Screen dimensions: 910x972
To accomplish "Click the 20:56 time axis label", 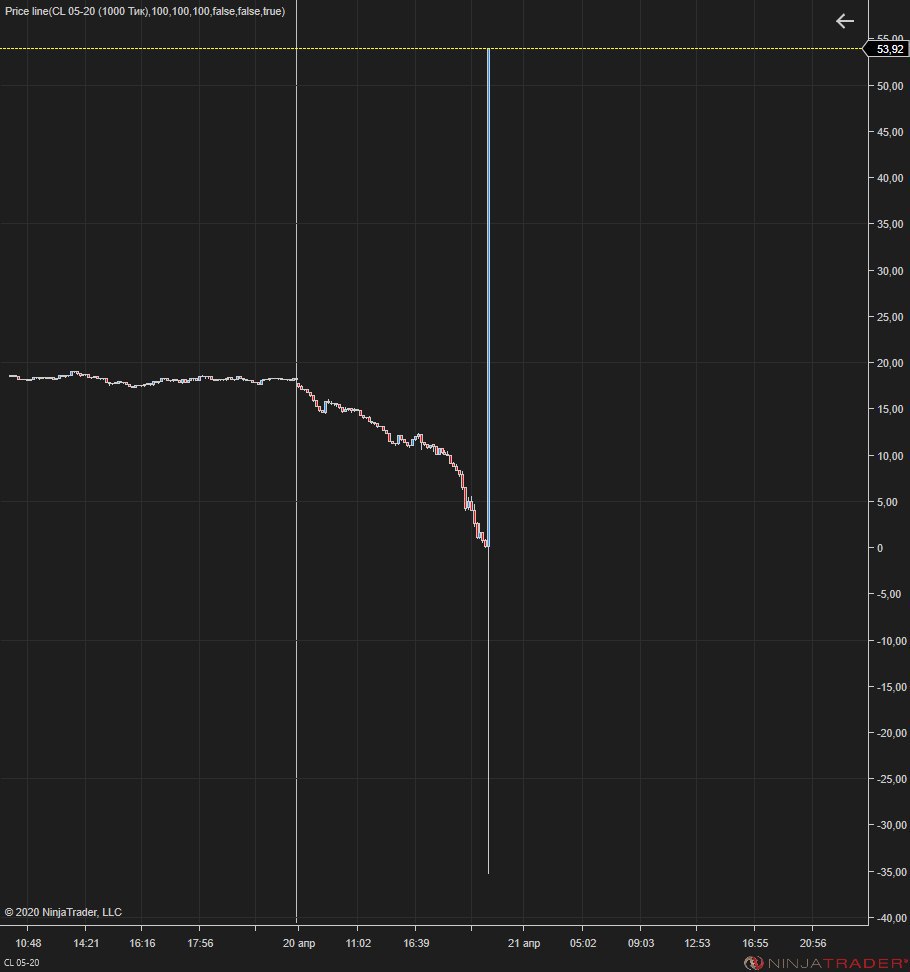I will coord(813,943).
